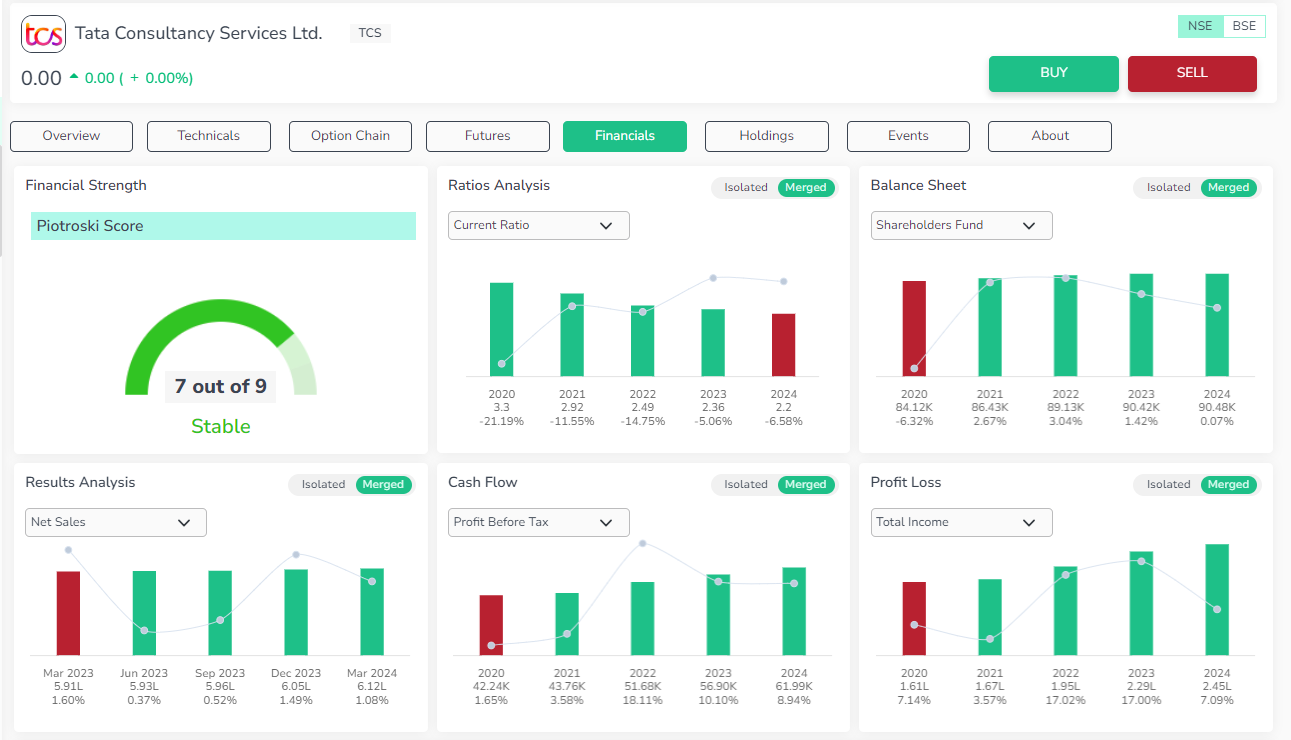Image resolution: width=1291 pixels, height=740 pixels.
Task: Click the '90.48K' Shareholders Fund value
Action: pyautogui.click(x=1217, y=408)
